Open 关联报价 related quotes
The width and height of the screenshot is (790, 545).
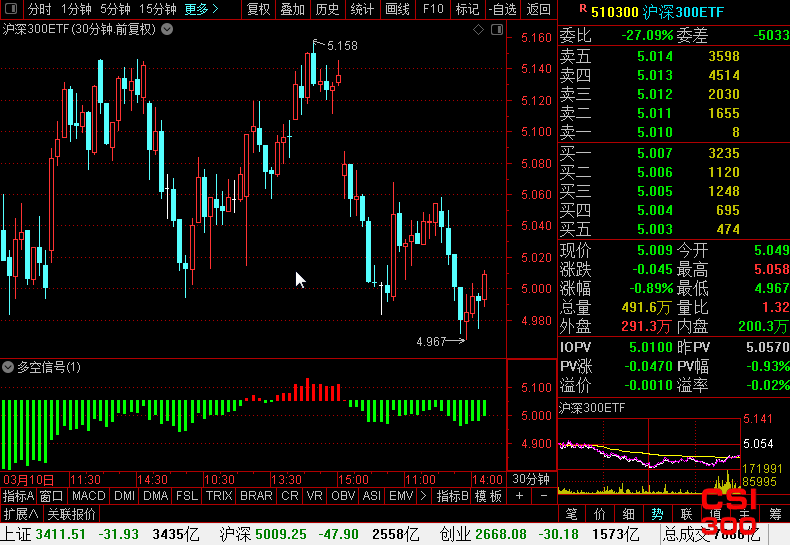tap(71, 514)
